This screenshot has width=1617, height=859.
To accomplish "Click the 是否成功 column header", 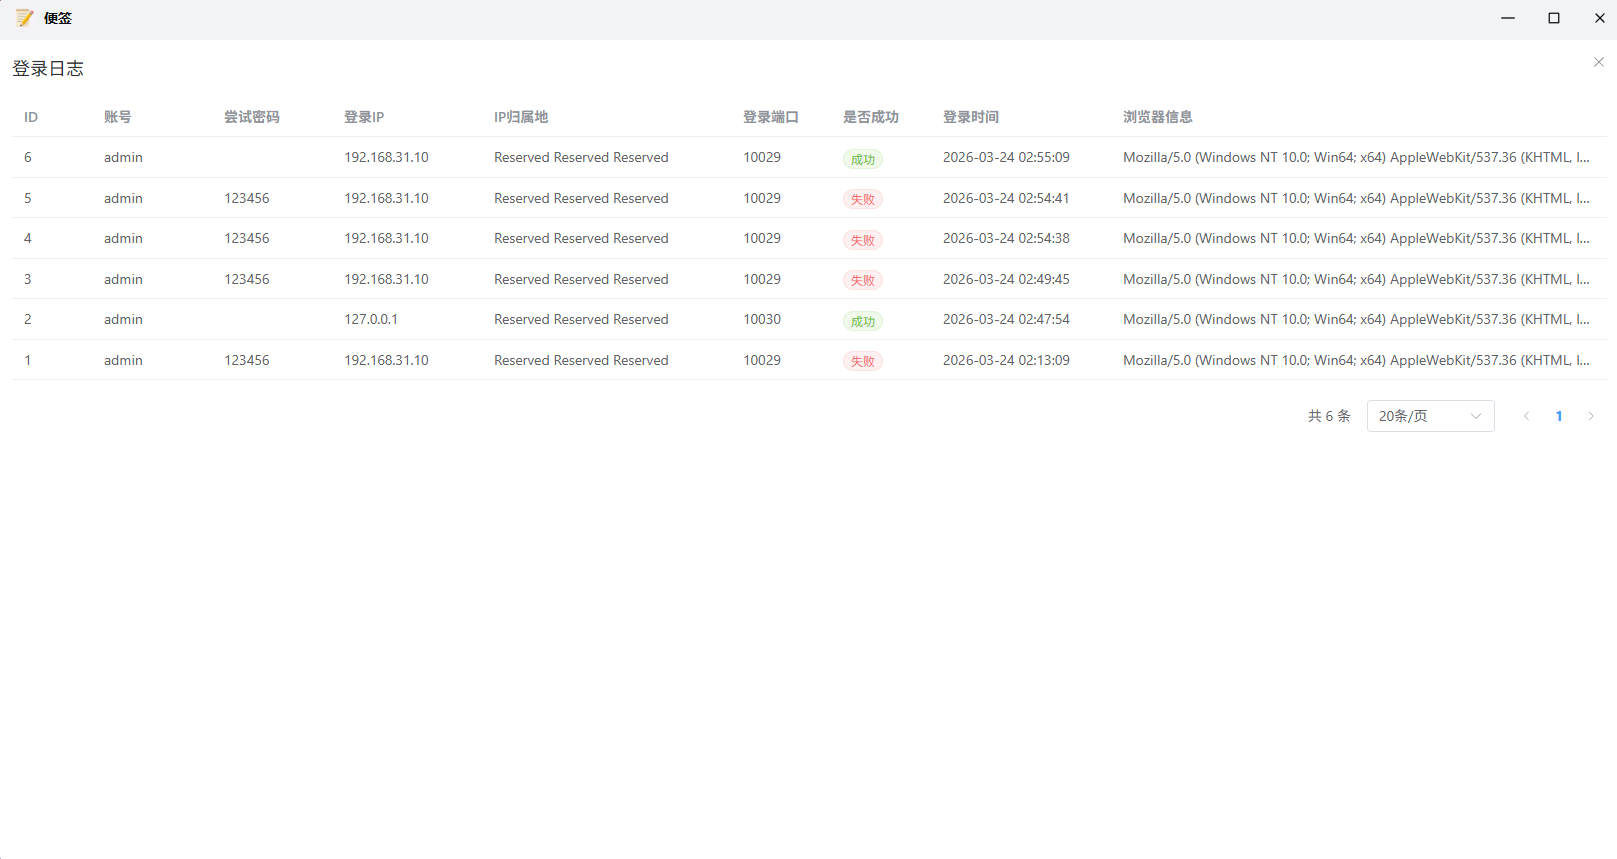I will click(871, 117).
